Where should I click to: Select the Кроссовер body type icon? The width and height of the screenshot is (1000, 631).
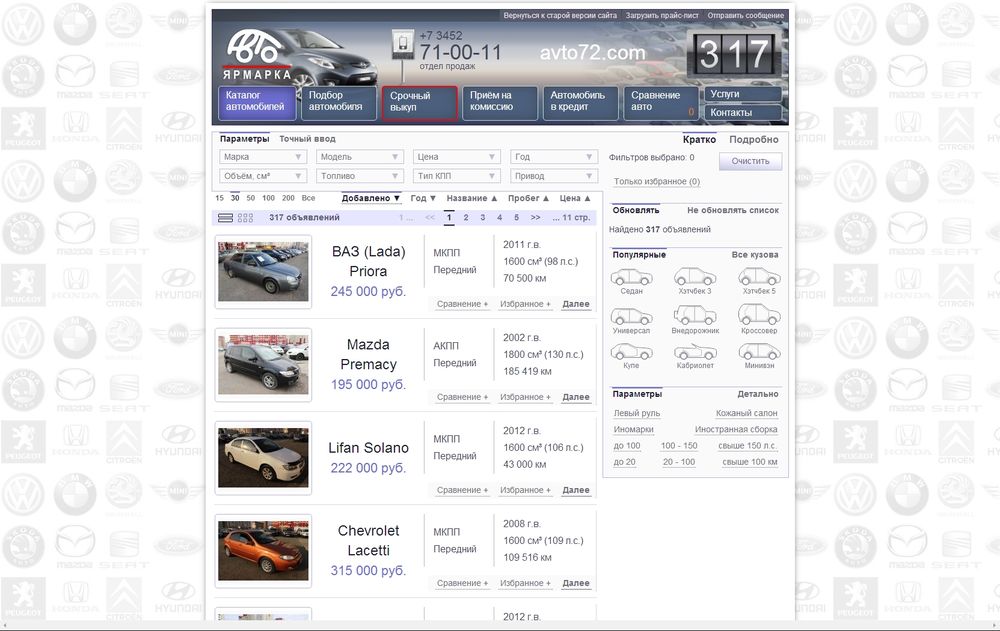click(x=759, y=315)
